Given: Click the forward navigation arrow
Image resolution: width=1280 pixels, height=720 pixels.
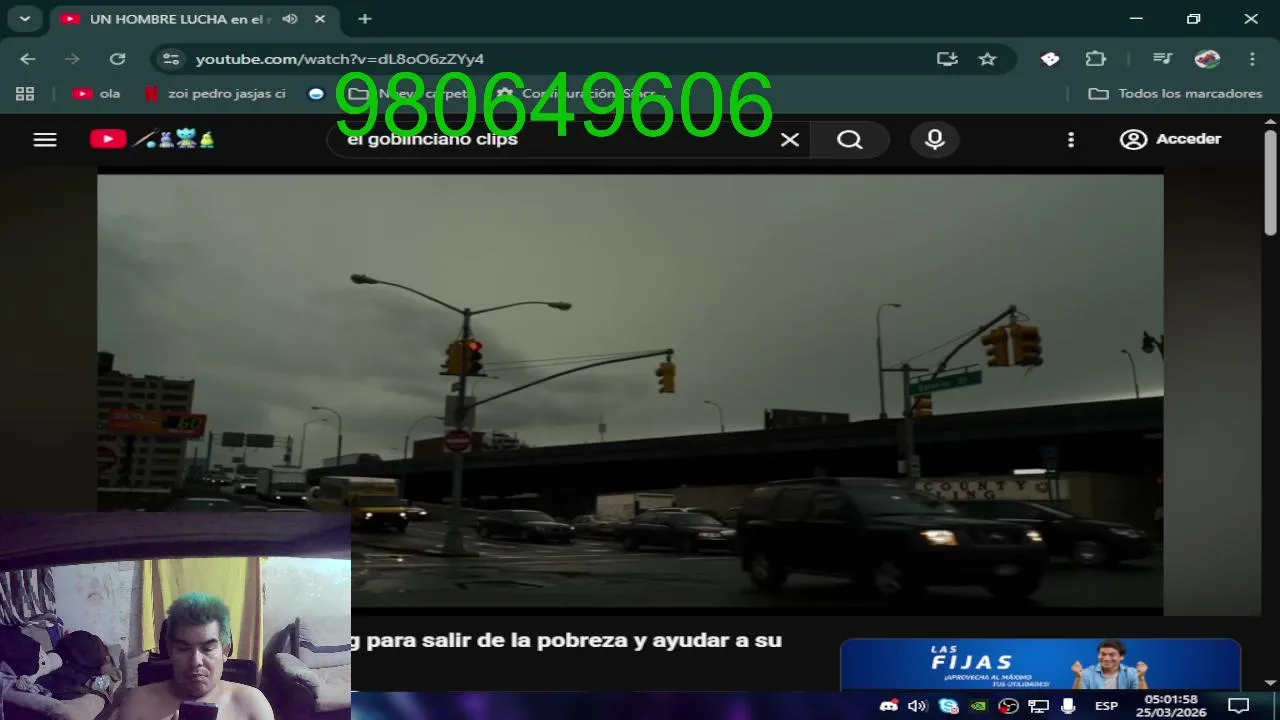Looking at the screenshot, I should coord(72,59).
